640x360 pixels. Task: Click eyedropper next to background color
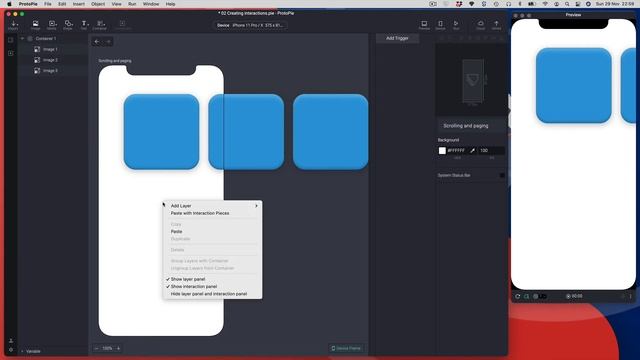[472, 151]
